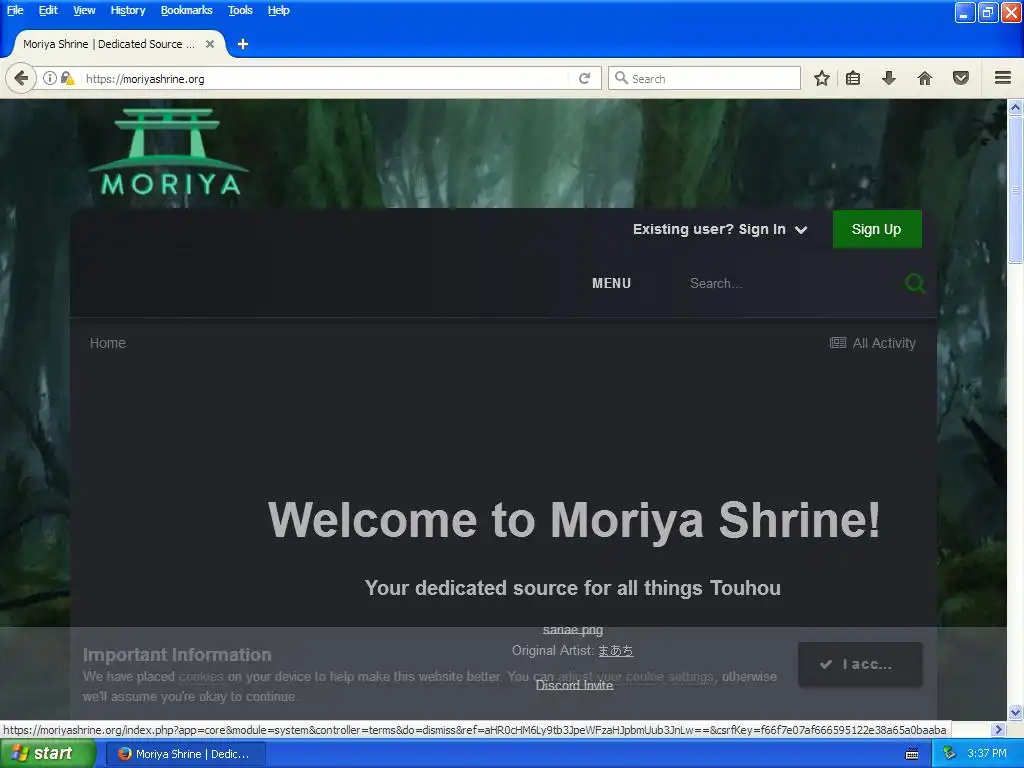Viewport: 1024px width, 768px height.
Task: Select the Moriya Shrine taskbar button
Action: [x=186, y=754]
